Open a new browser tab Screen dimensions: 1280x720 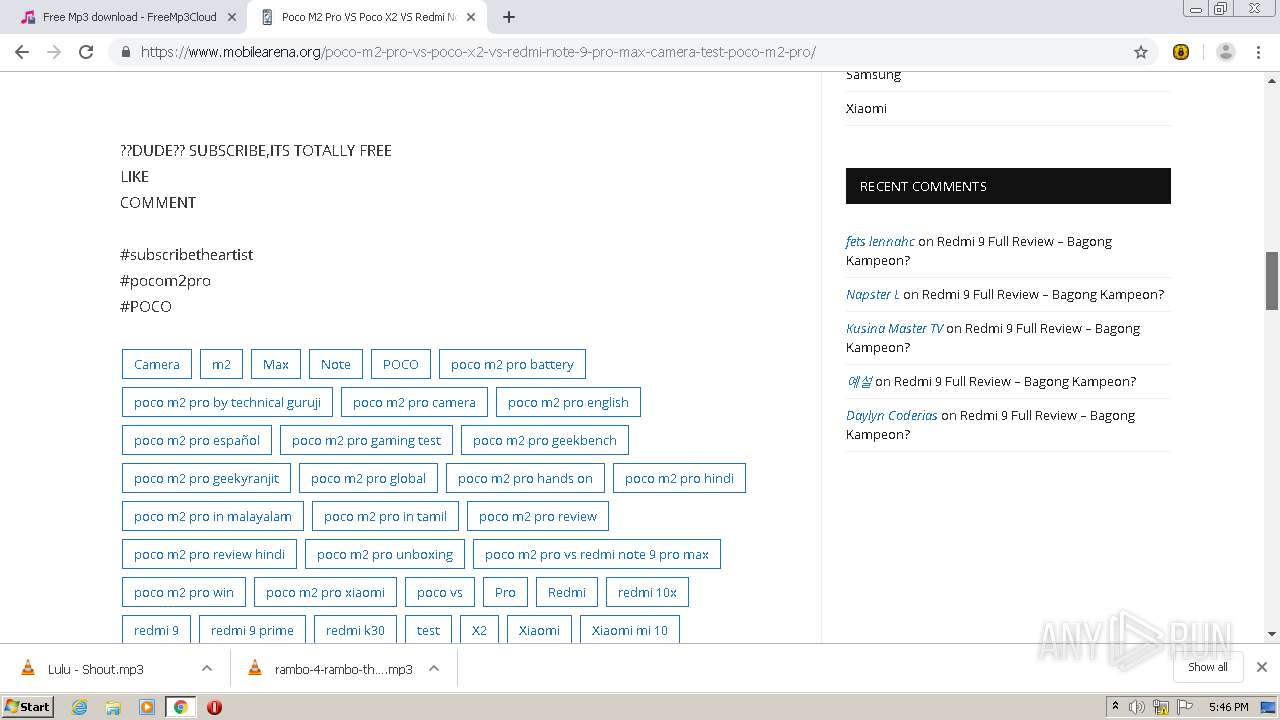pyautogui.click(x=509, y=17)
